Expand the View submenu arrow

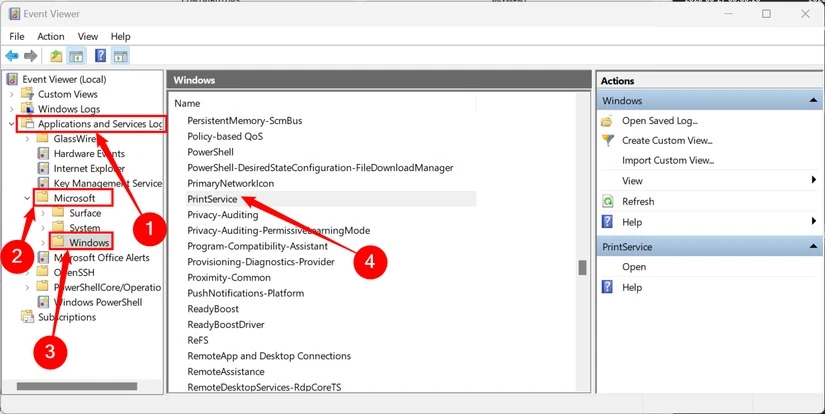[814, 180]
